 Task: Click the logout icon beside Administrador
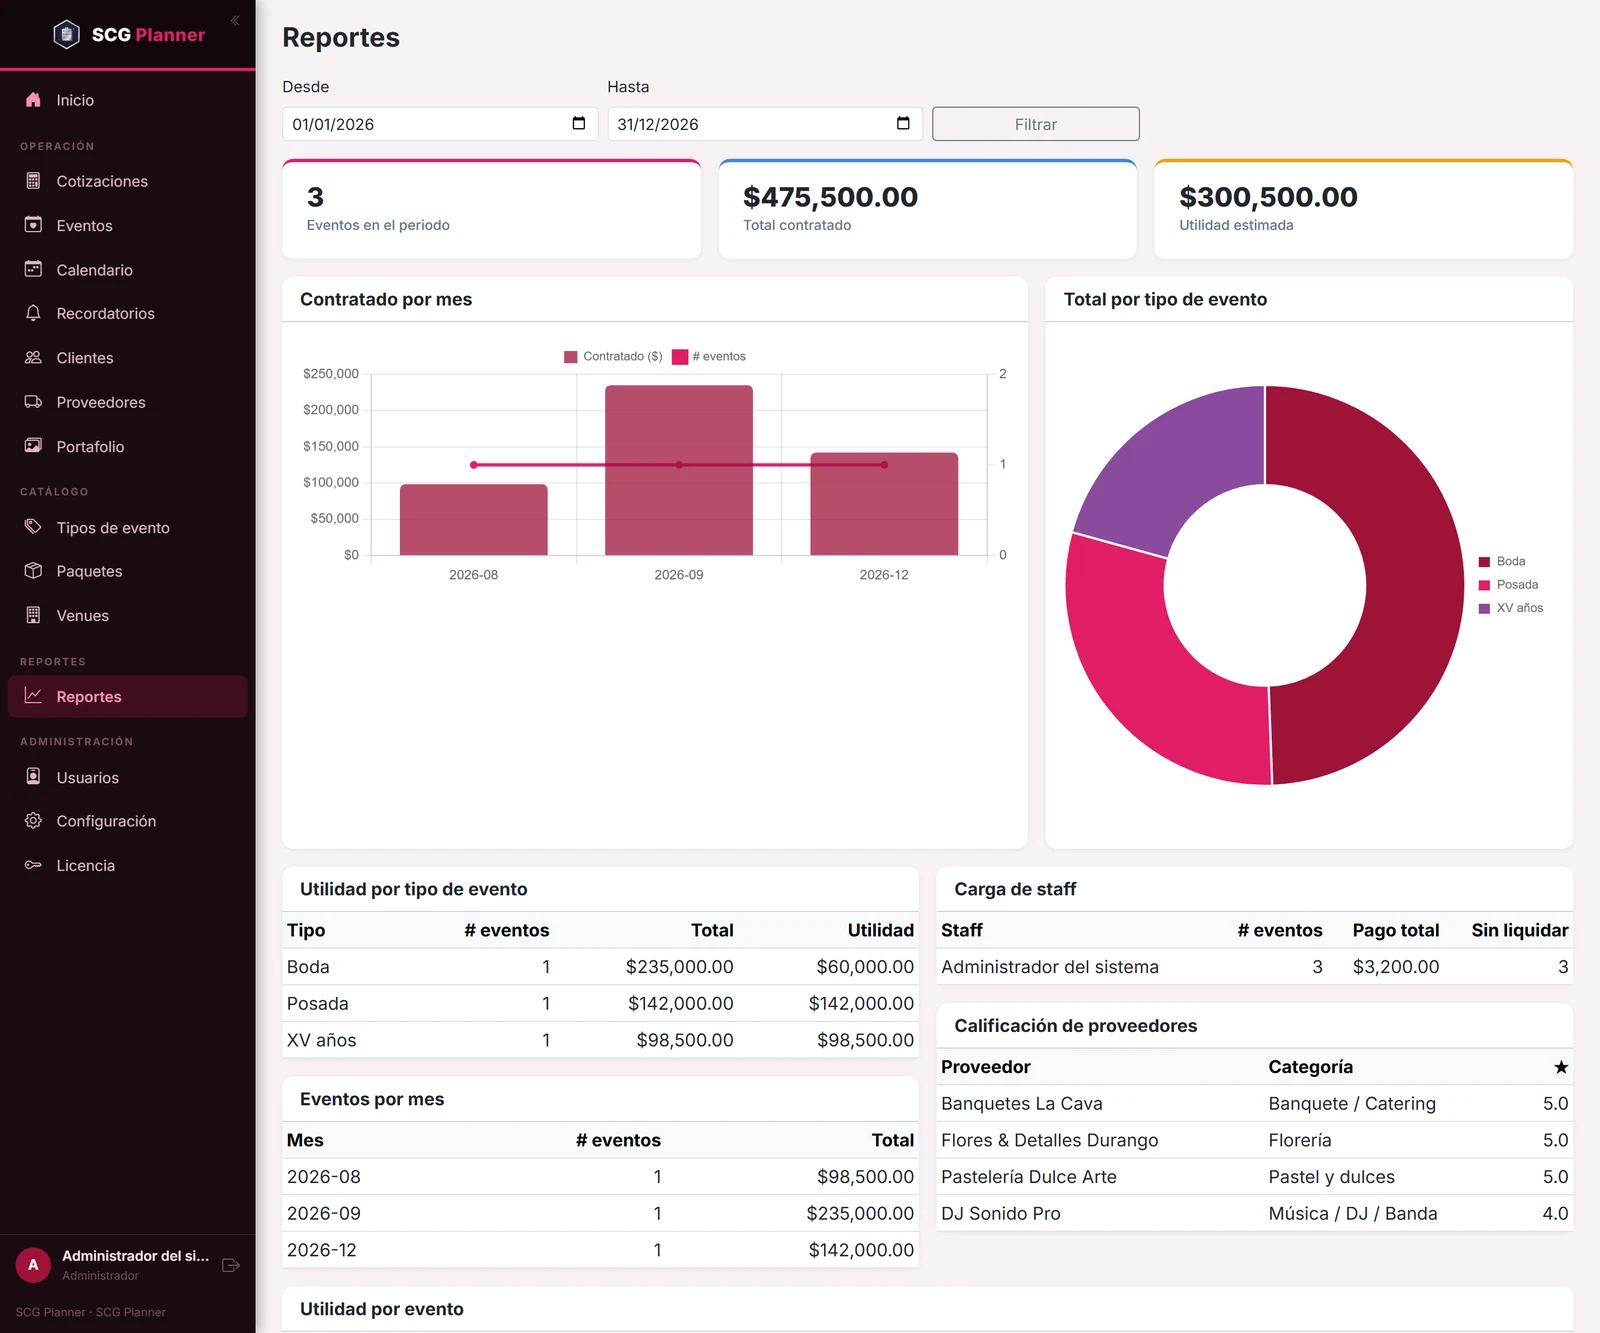pos(231,1265)
